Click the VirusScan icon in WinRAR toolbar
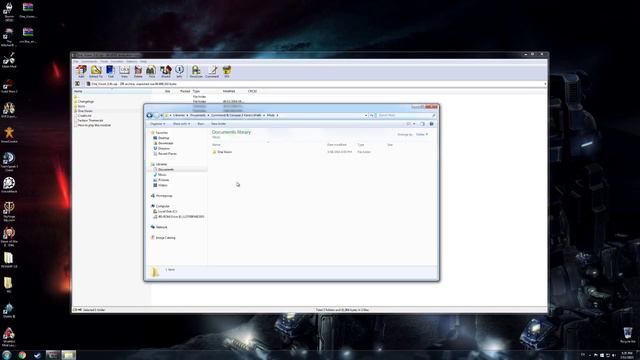The height and width of the screenshot is (360, 640). 196,71
